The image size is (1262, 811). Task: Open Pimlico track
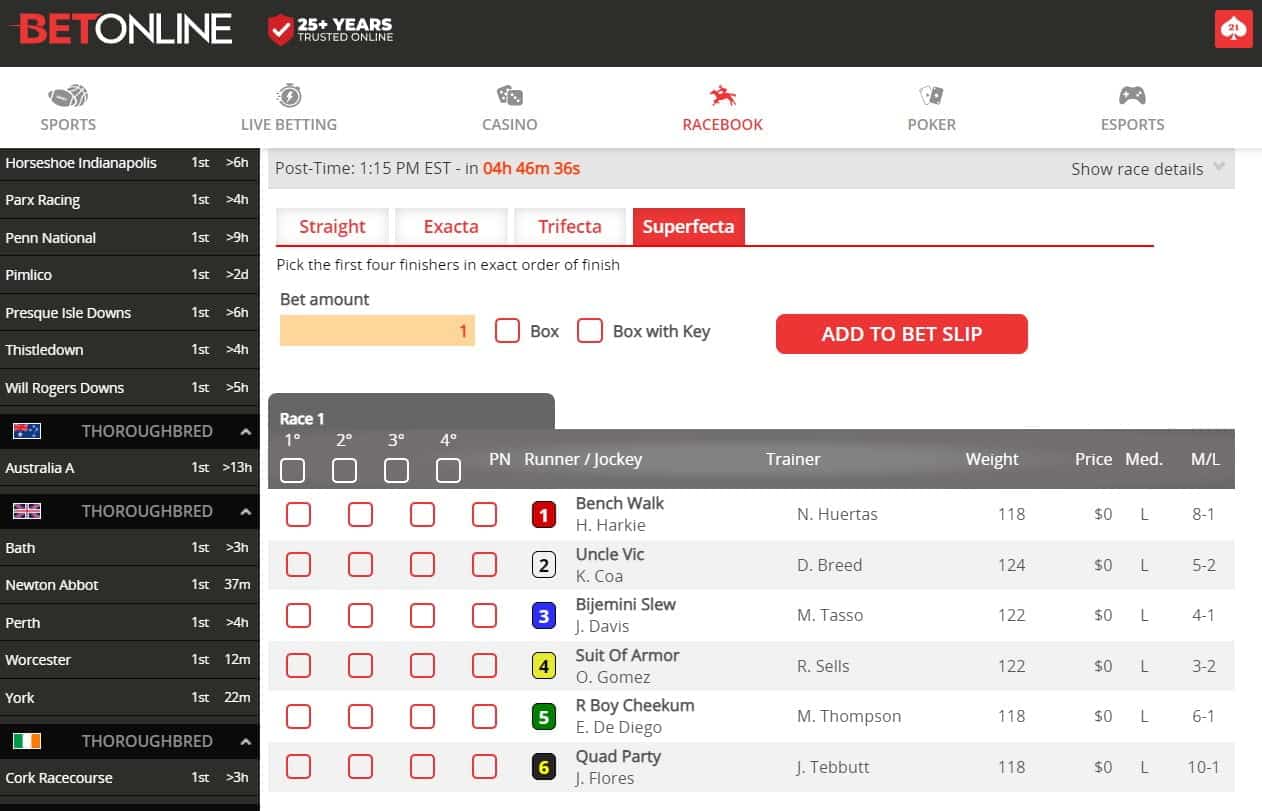click(x=129, y=275)
